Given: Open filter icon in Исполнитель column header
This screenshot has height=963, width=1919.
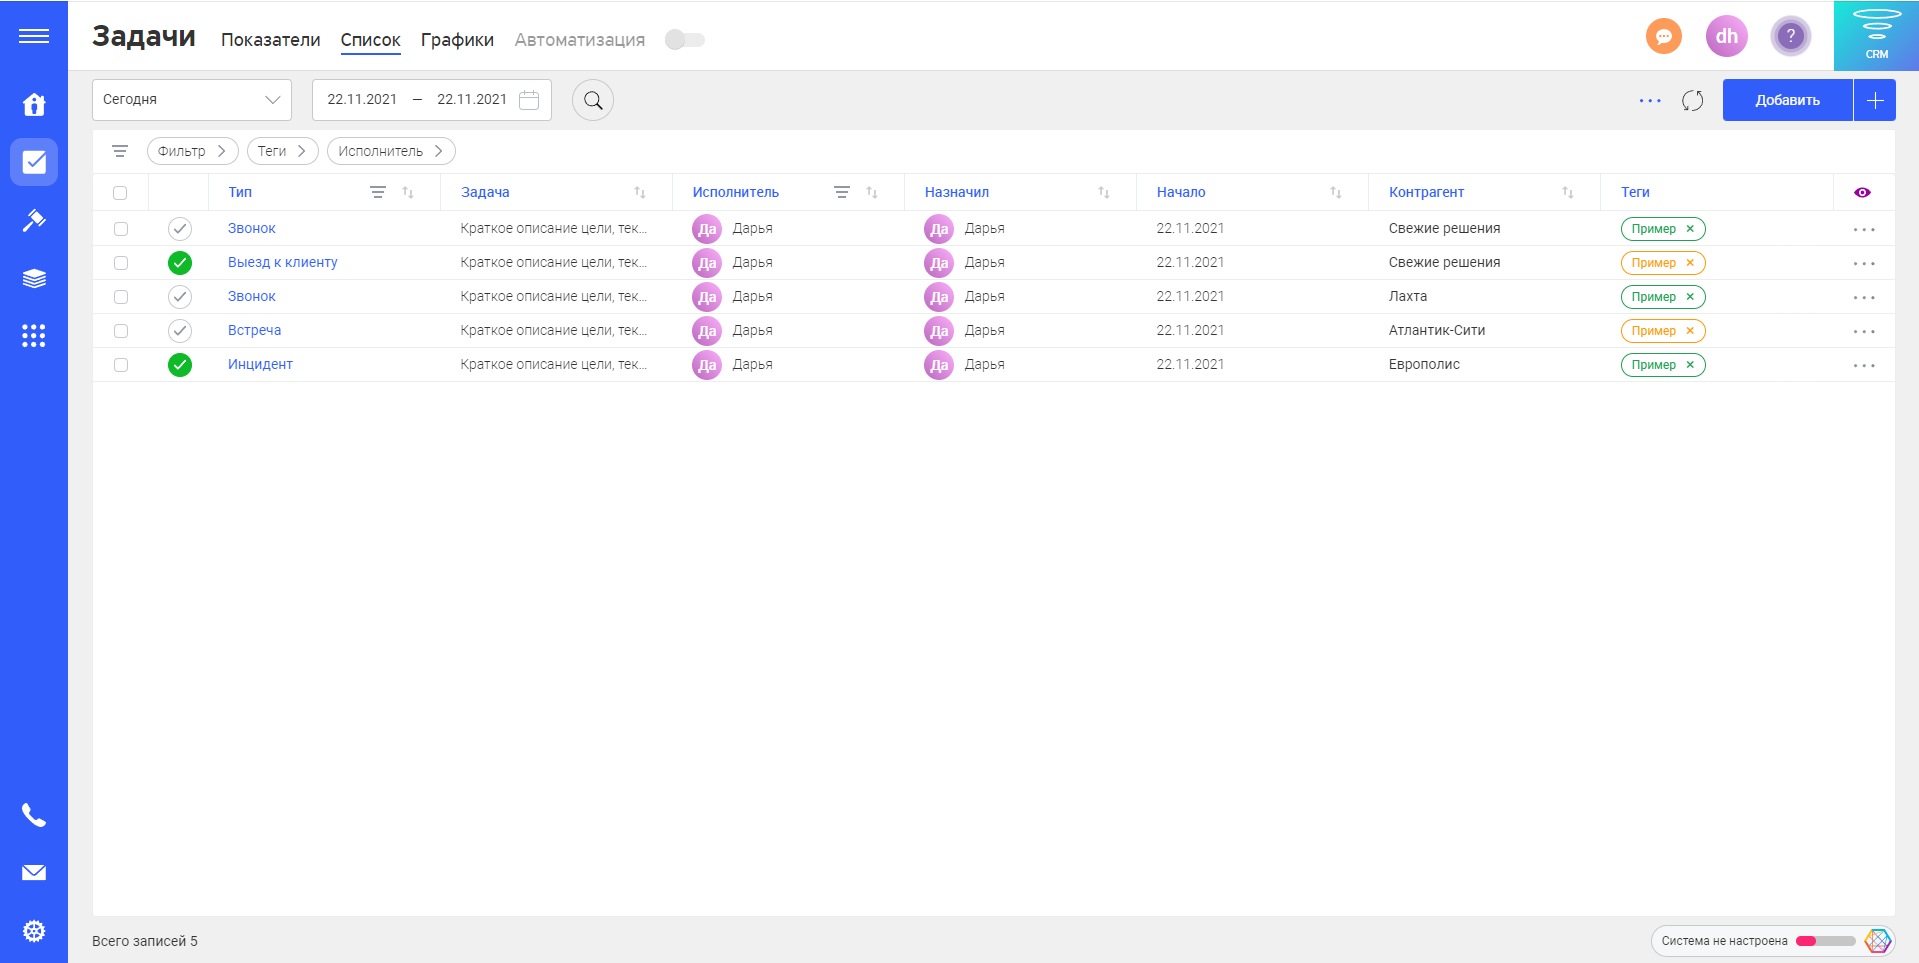Looking at the screenshot, I should pyautogui.click(x=842, y=192).
